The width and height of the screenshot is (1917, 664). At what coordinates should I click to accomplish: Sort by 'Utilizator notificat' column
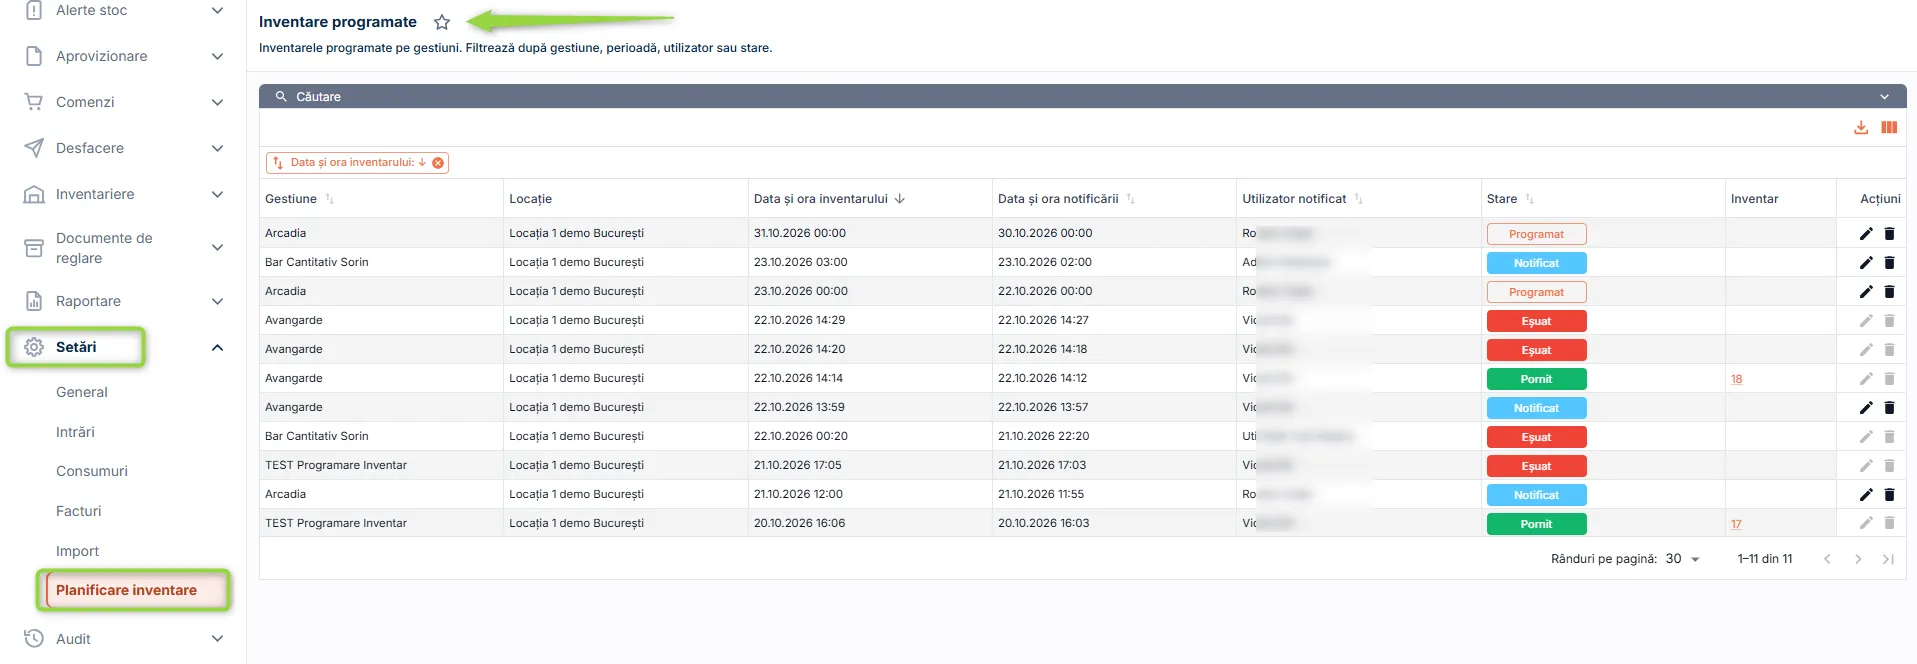coord(1359,199)
